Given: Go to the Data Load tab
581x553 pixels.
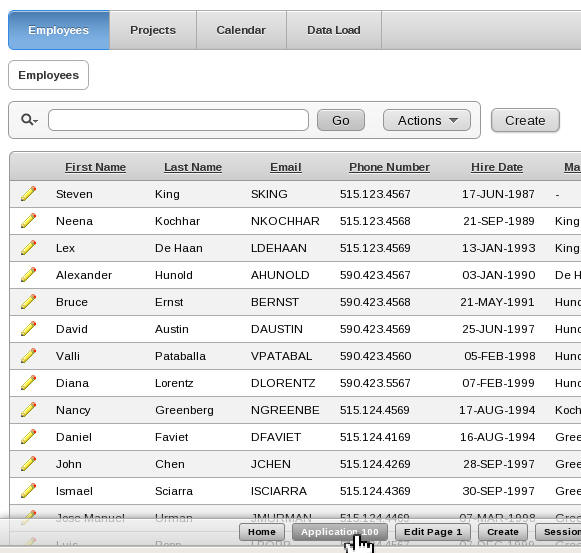Looking at the screenshot, I should coord(334,30).
